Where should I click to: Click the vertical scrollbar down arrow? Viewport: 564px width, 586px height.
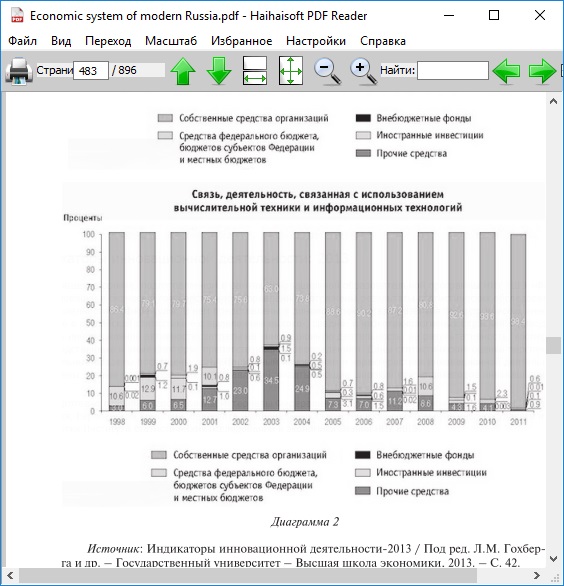pyautogui.click(x=554, y=559)
